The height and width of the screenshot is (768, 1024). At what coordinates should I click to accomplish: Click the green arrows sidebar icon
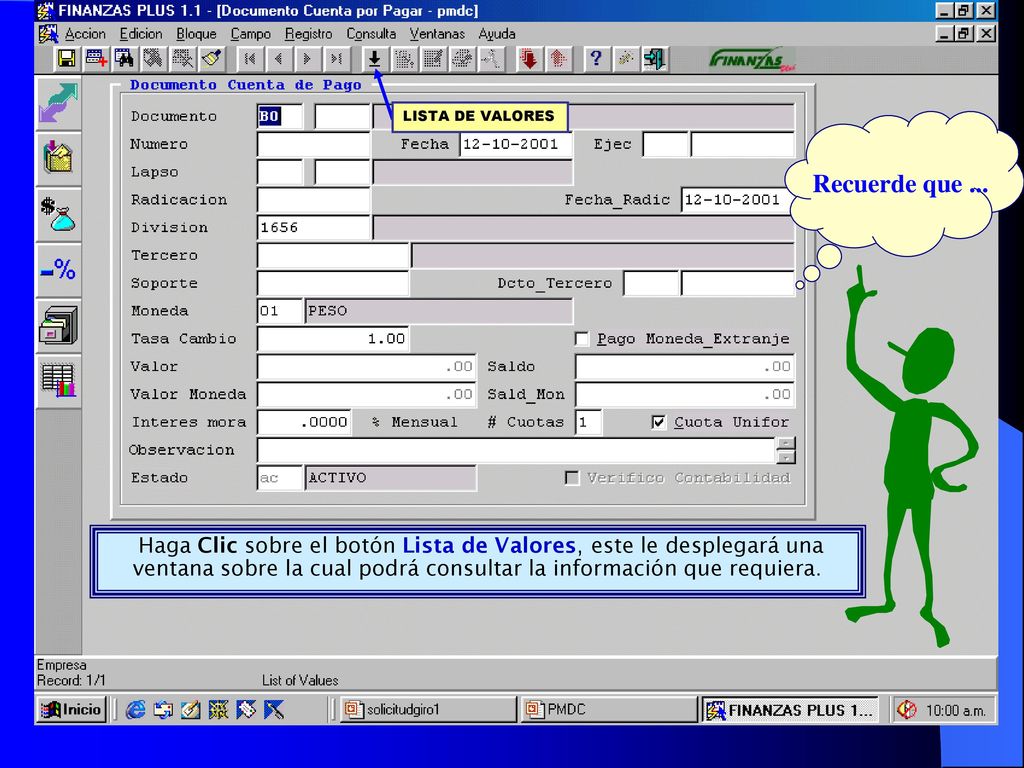click(59, 103)
